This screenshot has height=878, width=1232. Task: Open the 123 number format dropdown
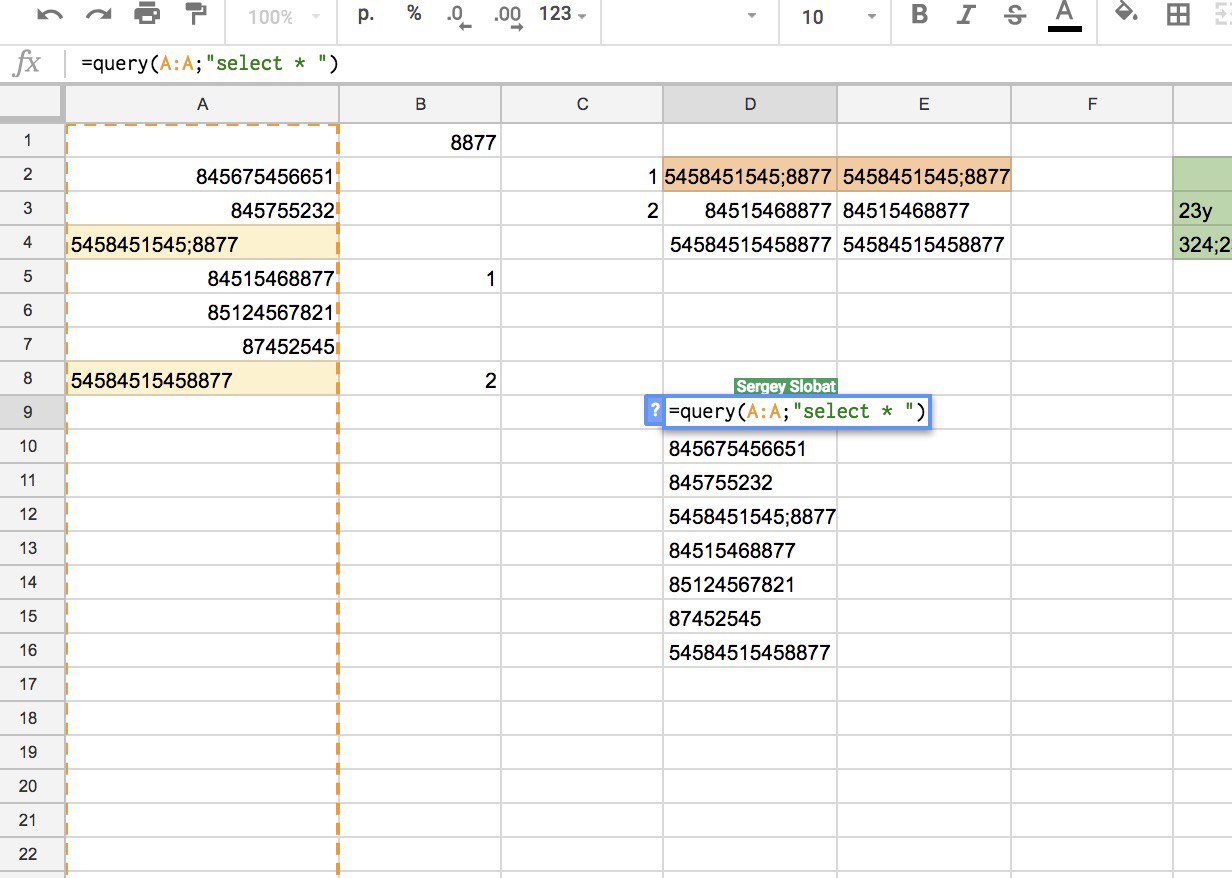(563, 15)
